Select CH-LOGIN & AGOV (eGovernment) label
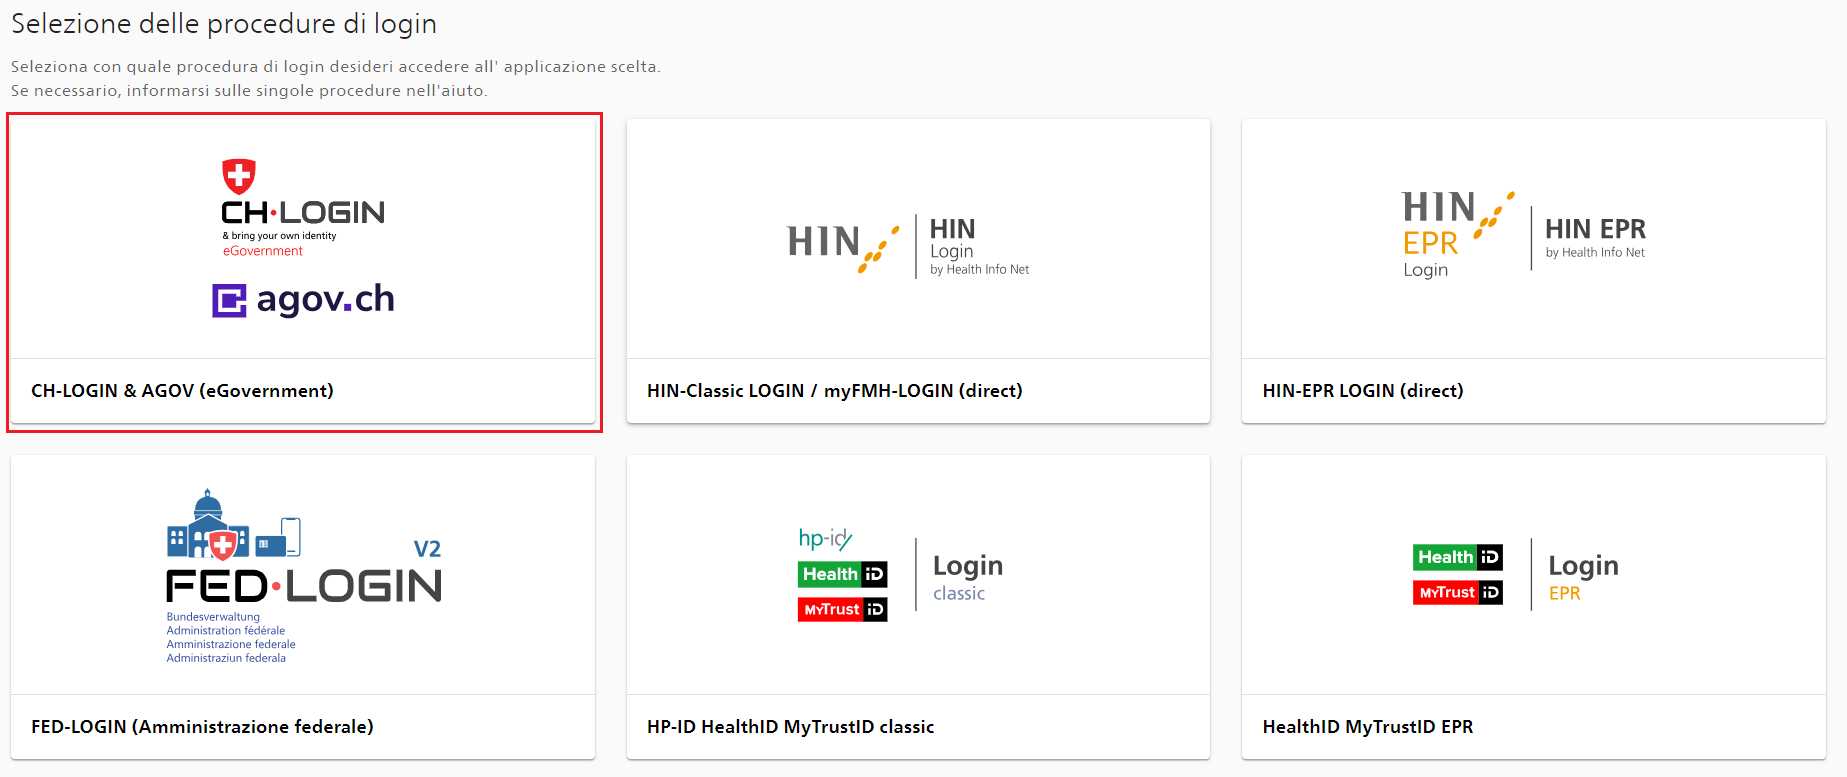 [182, 391]
